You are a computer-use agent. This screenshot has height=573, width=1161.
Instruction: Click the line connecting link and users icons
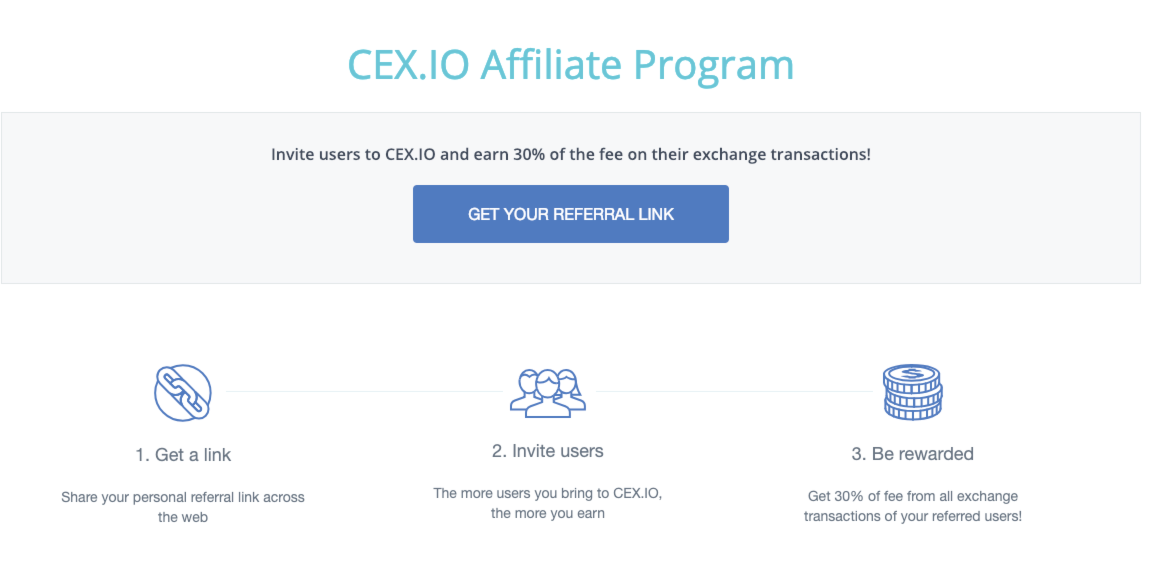pyautogui.click(x=360, y=391)
